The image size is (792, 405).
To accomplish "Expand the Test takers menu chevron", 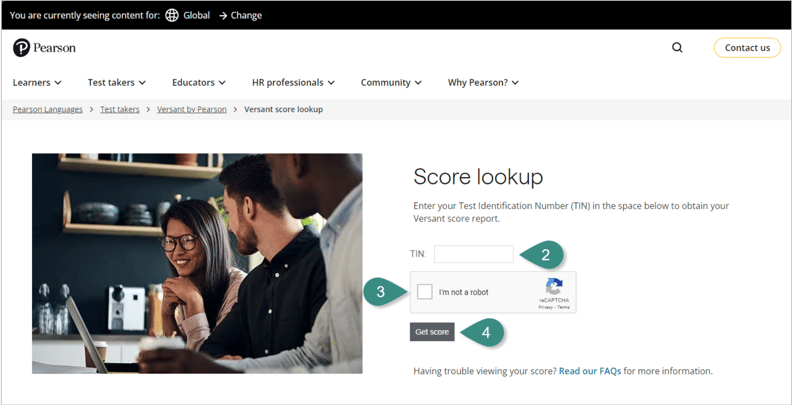I will (x=142, y=83).
